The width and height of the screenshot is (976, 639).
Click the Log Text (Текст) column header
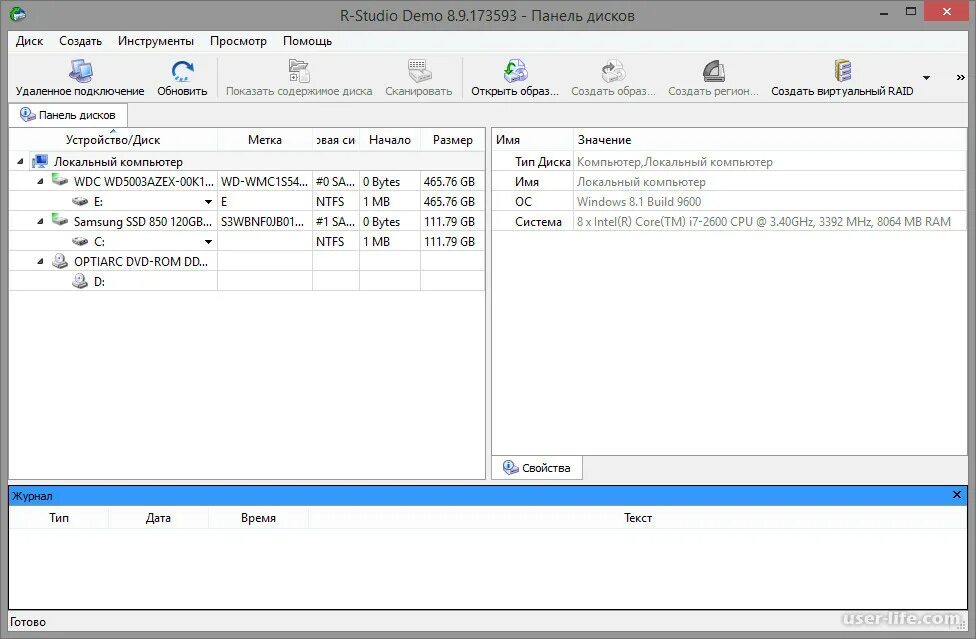tap(637, 518)
